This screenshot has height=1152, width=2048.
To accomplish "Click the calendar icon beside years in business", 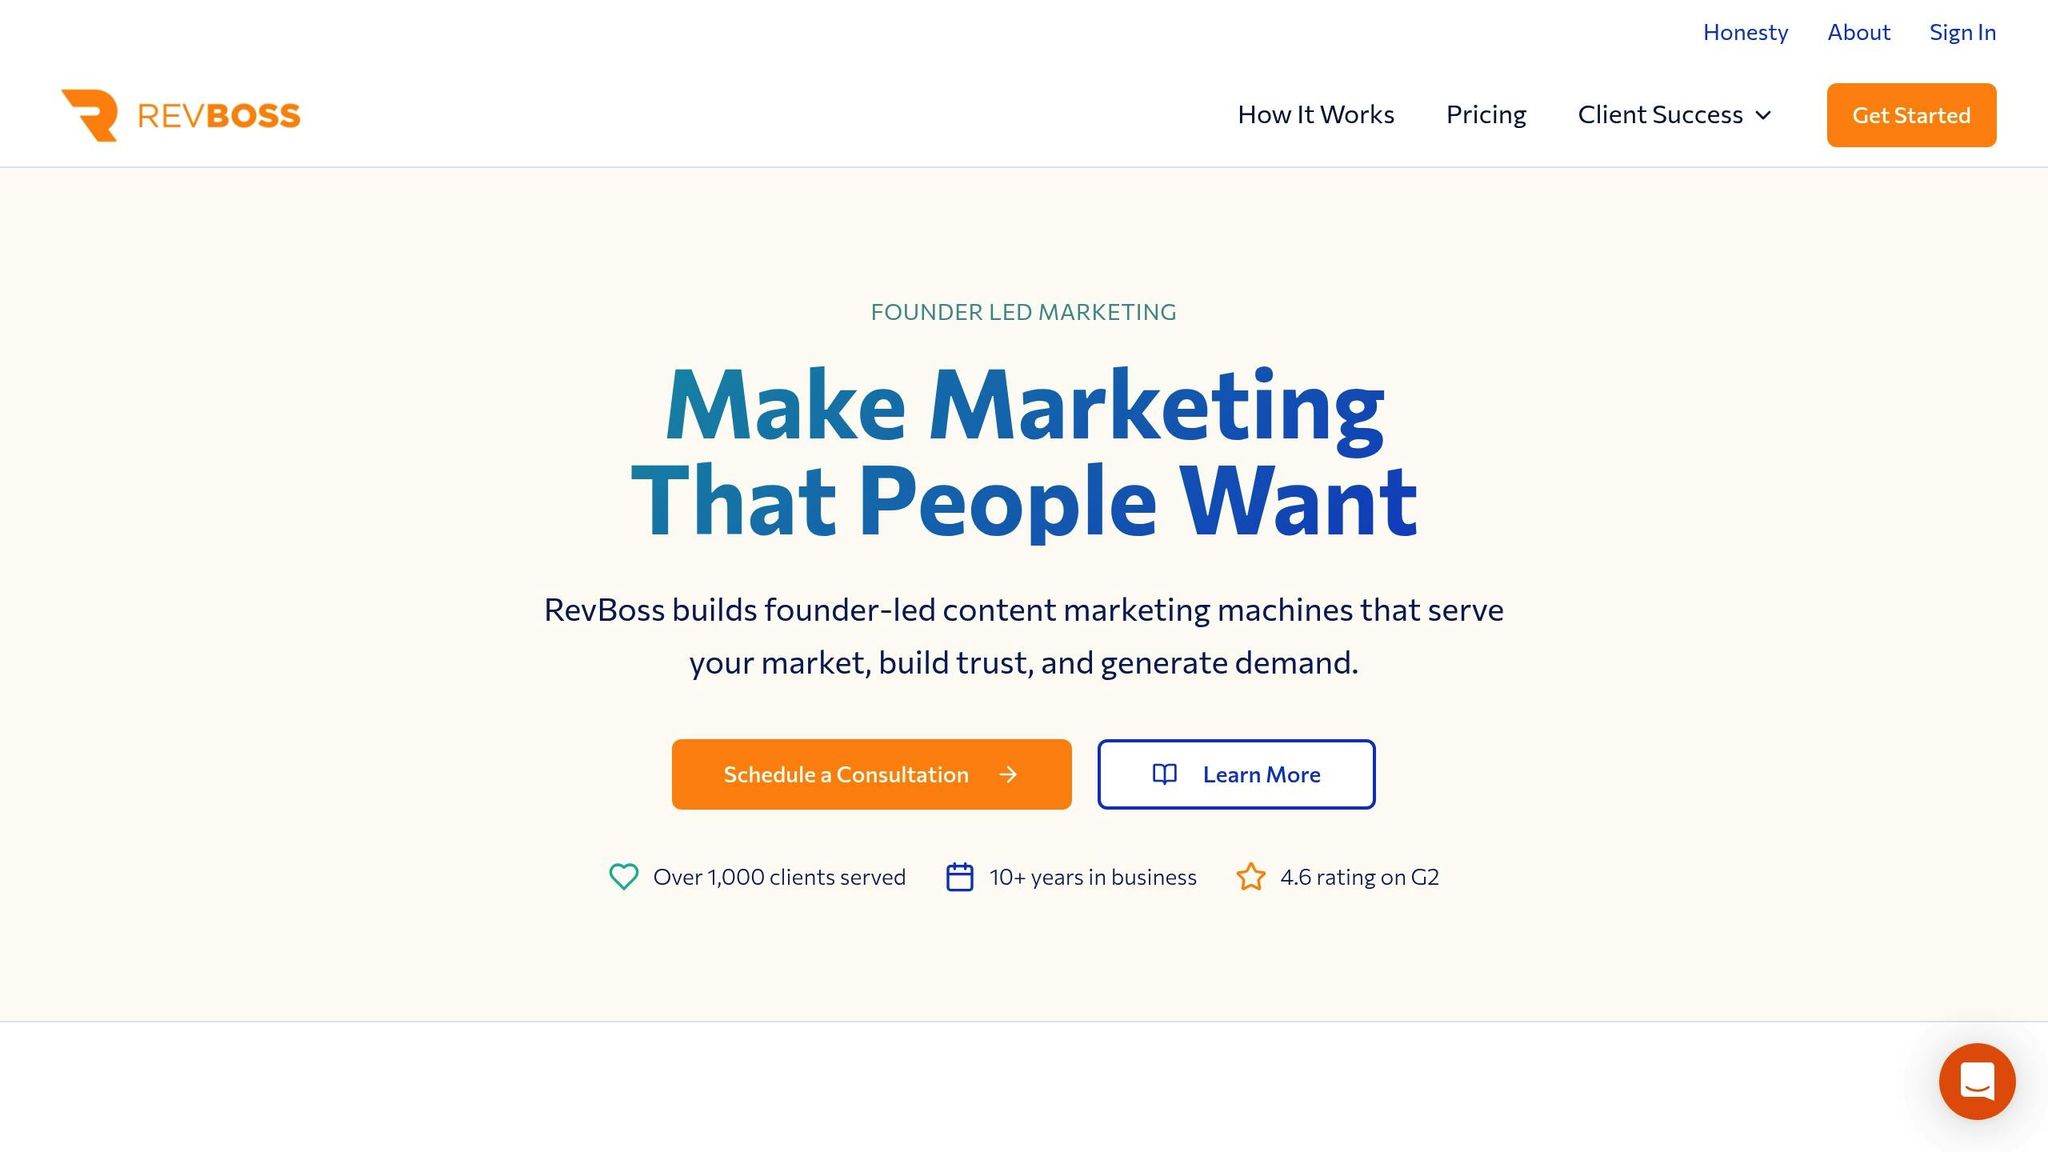I will coord(960,877).
